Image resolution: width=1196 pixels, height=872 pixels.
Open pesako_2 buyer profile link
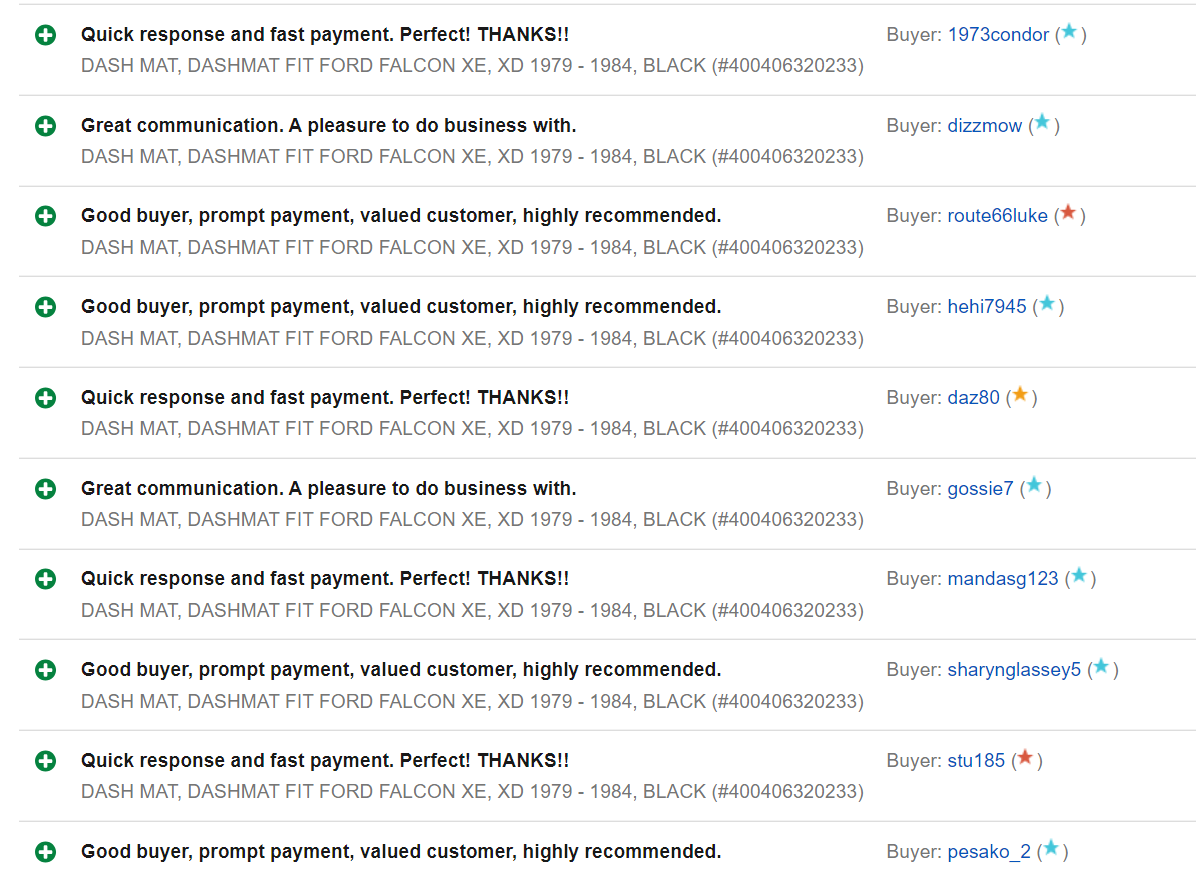(989, 851)
